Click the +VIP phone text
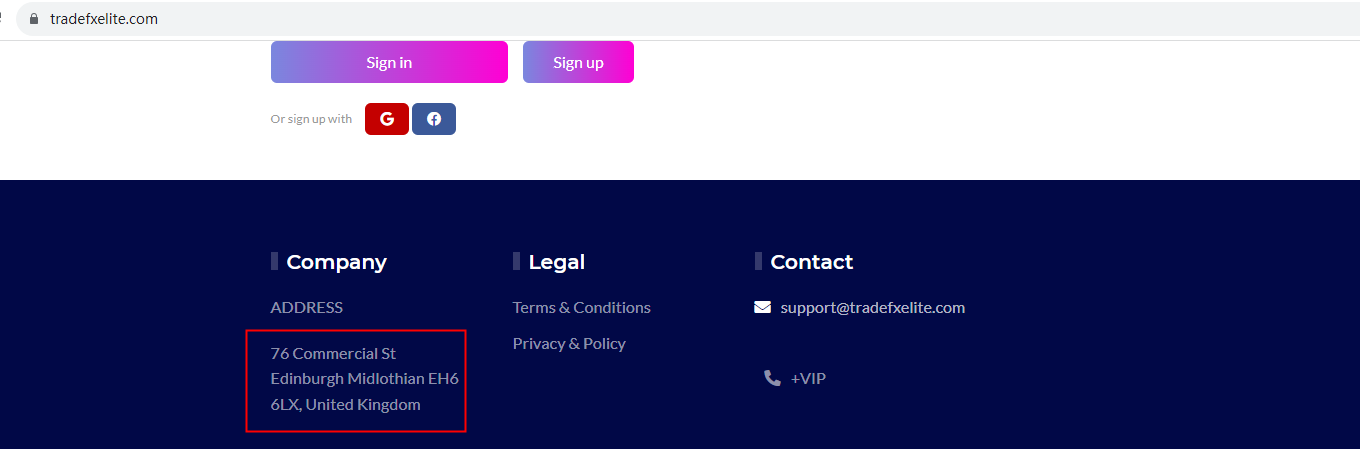Screen dimensions: 1360x449 (x=808, y=378)
